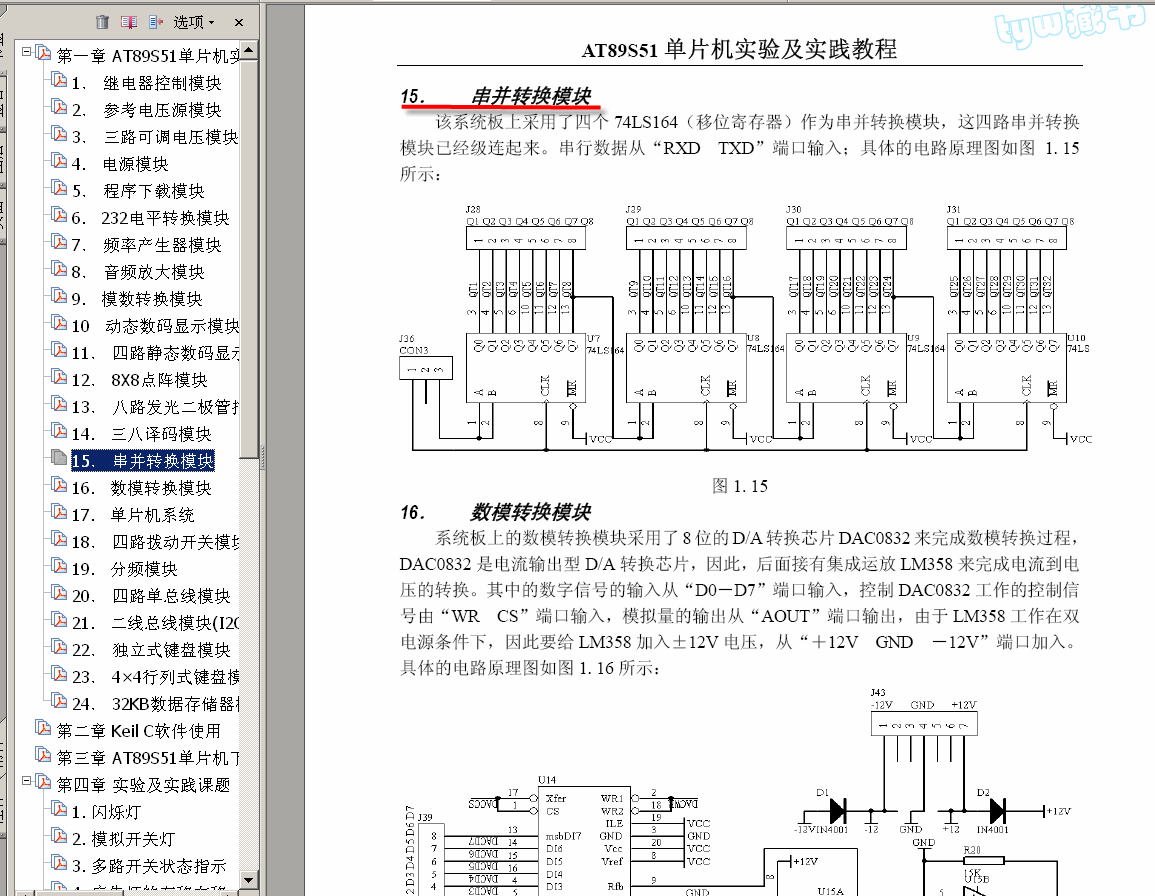
Task: Open the 3. 多路开关状态指示 bookmark
Action: 149,866
